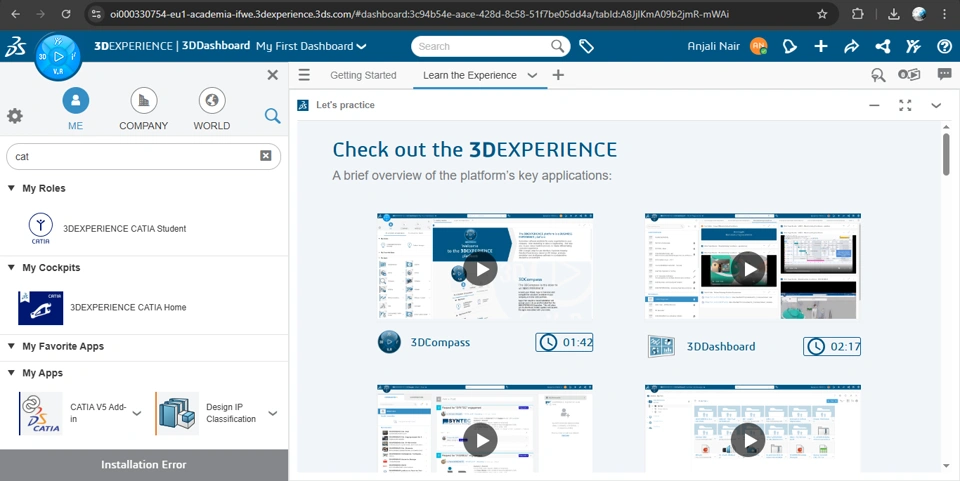The width and height of the screenshot is (960, 481).
Task: Open the collaboration network icon in top bar
Action: click(882, 47)
